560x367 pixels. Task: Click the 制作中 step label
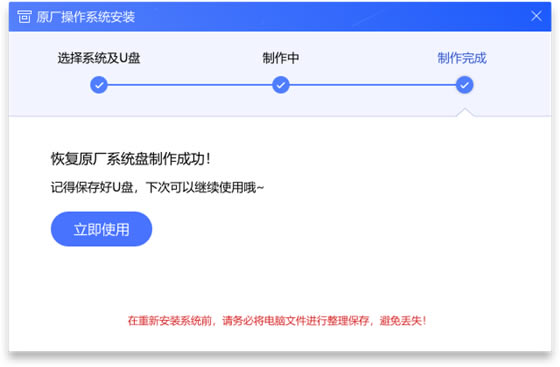coord(281,58)
